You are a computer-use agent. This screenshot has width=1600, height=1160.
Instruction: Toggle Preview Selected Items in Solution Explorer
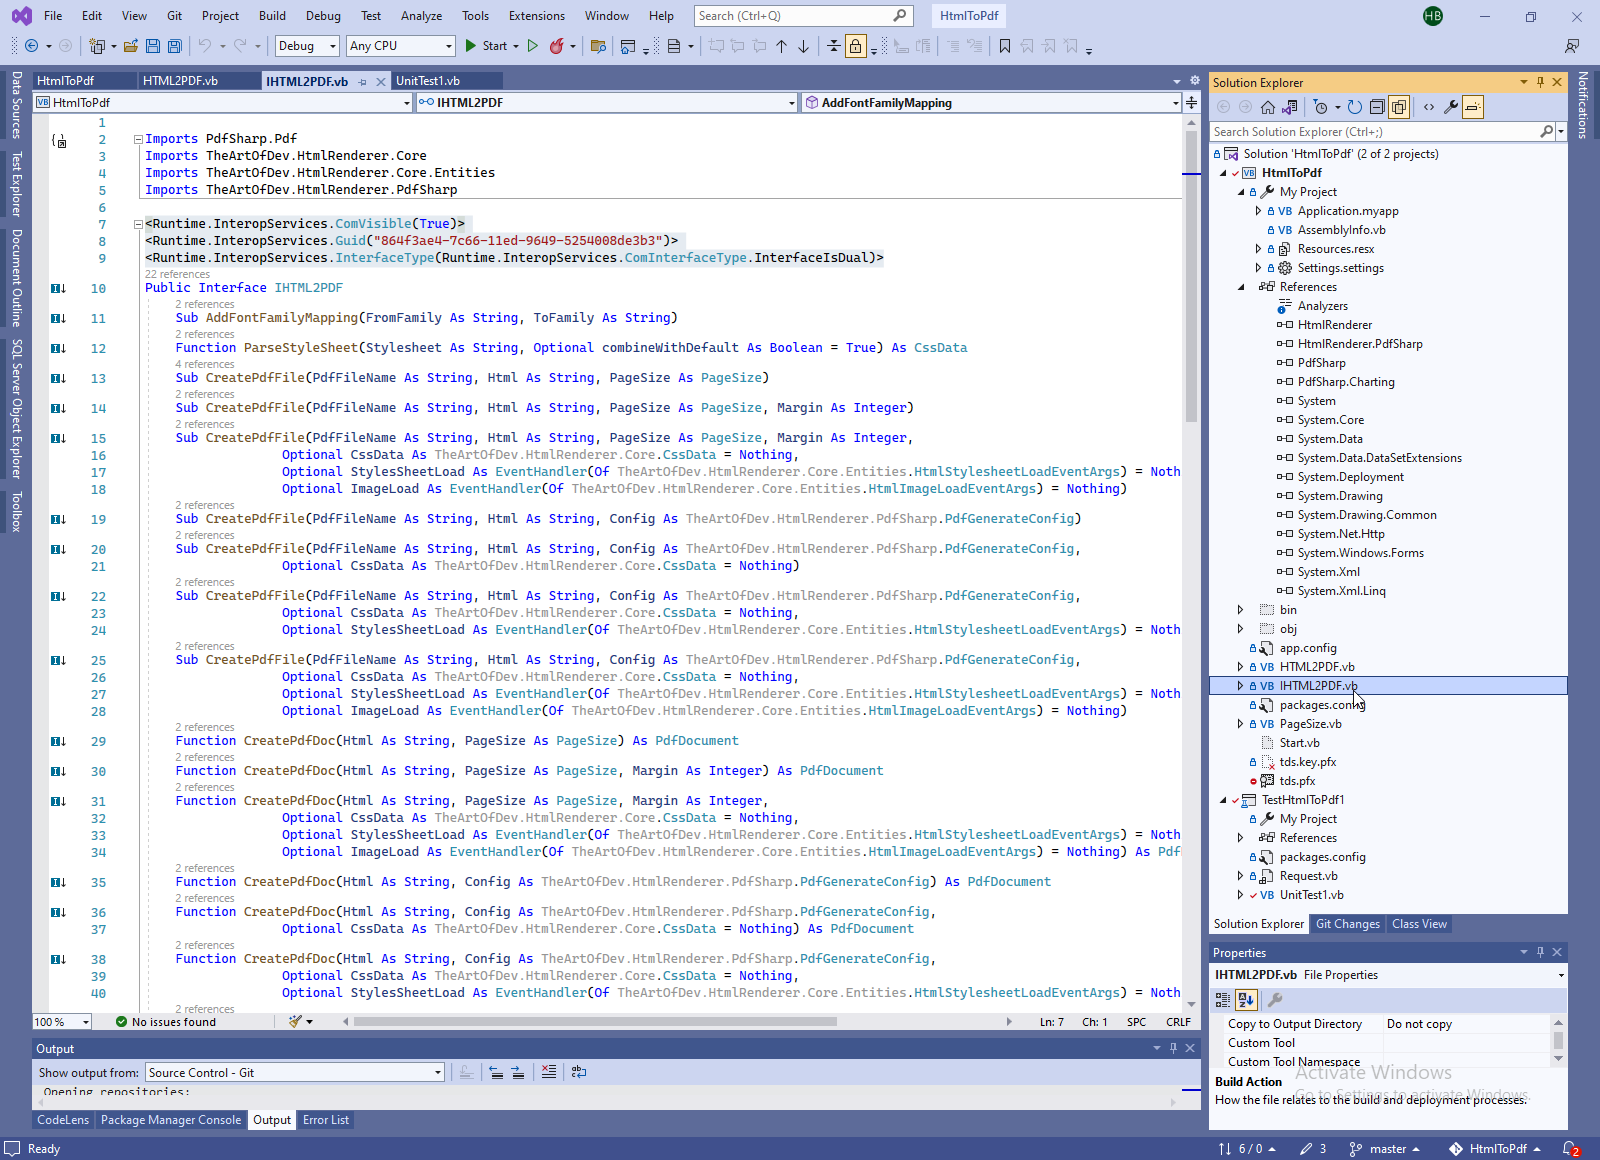click(1473, 107)
